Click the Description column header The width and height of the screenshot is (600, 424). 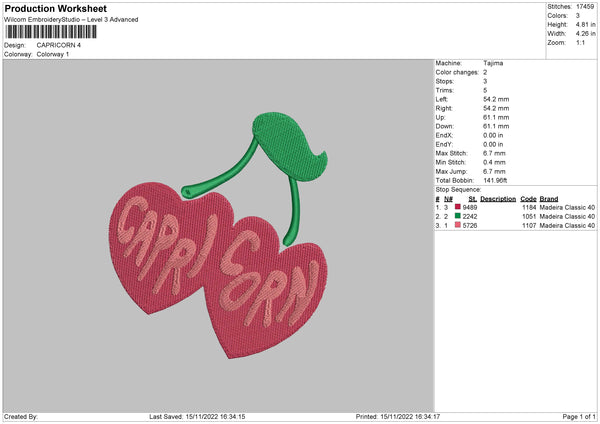point(496,197)
